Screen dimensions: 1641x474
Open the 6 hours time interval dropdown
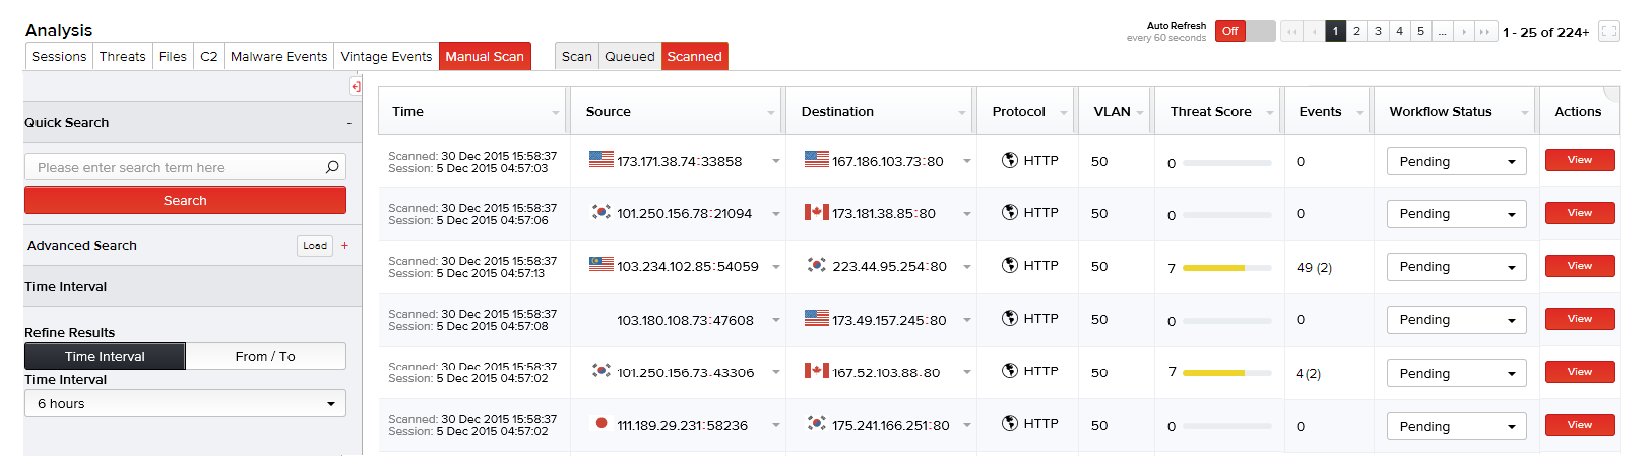[185, 403]
